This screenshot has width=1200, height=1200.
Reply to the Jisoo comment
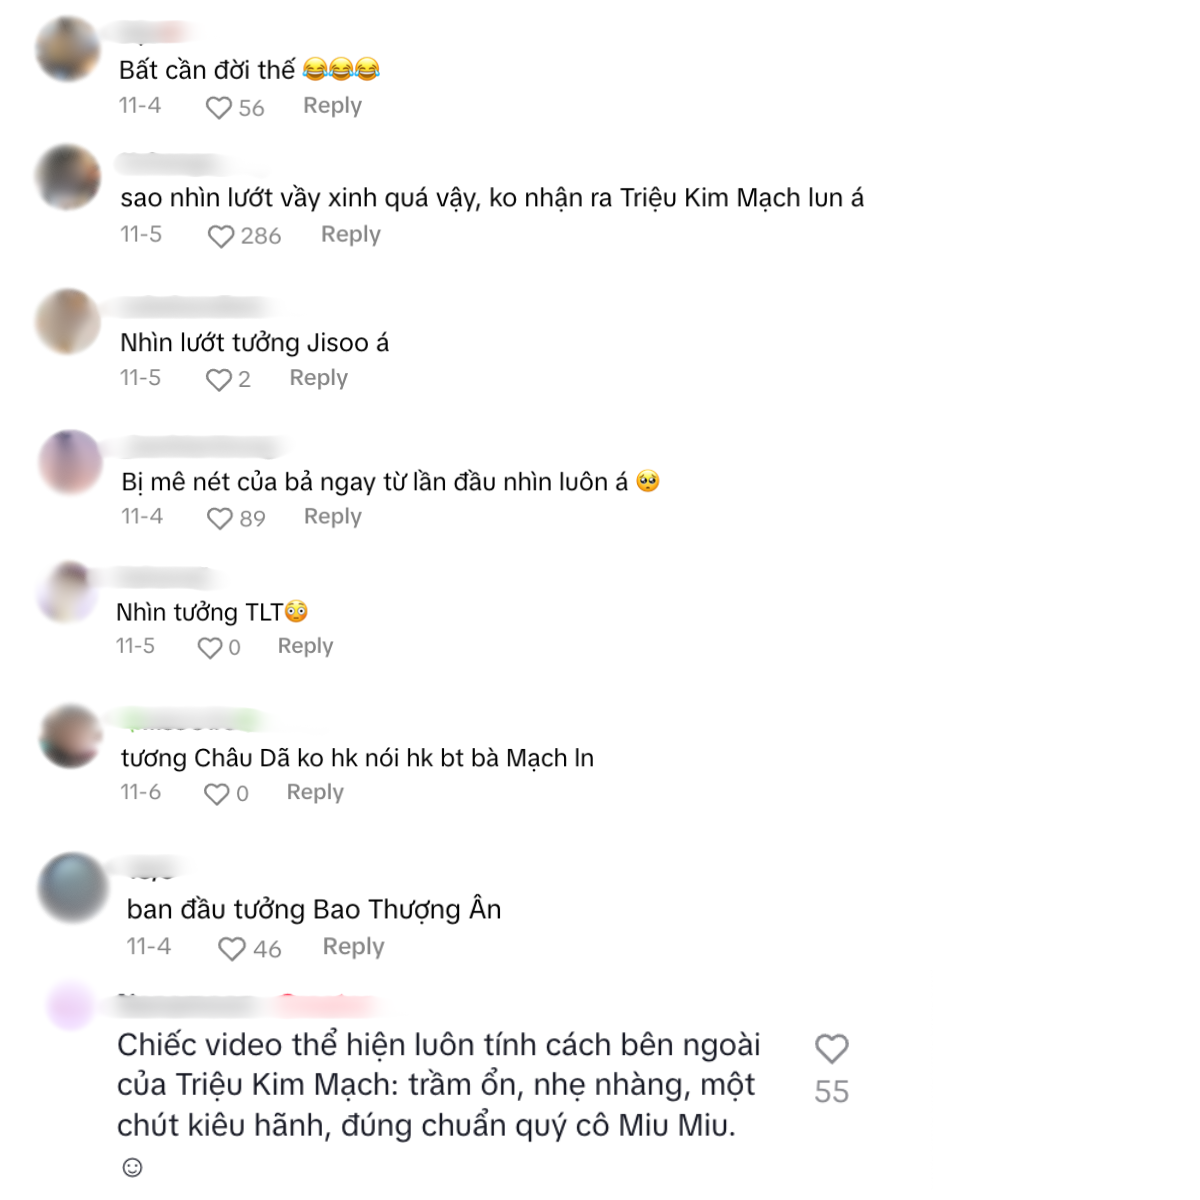[x=318, y=378]
